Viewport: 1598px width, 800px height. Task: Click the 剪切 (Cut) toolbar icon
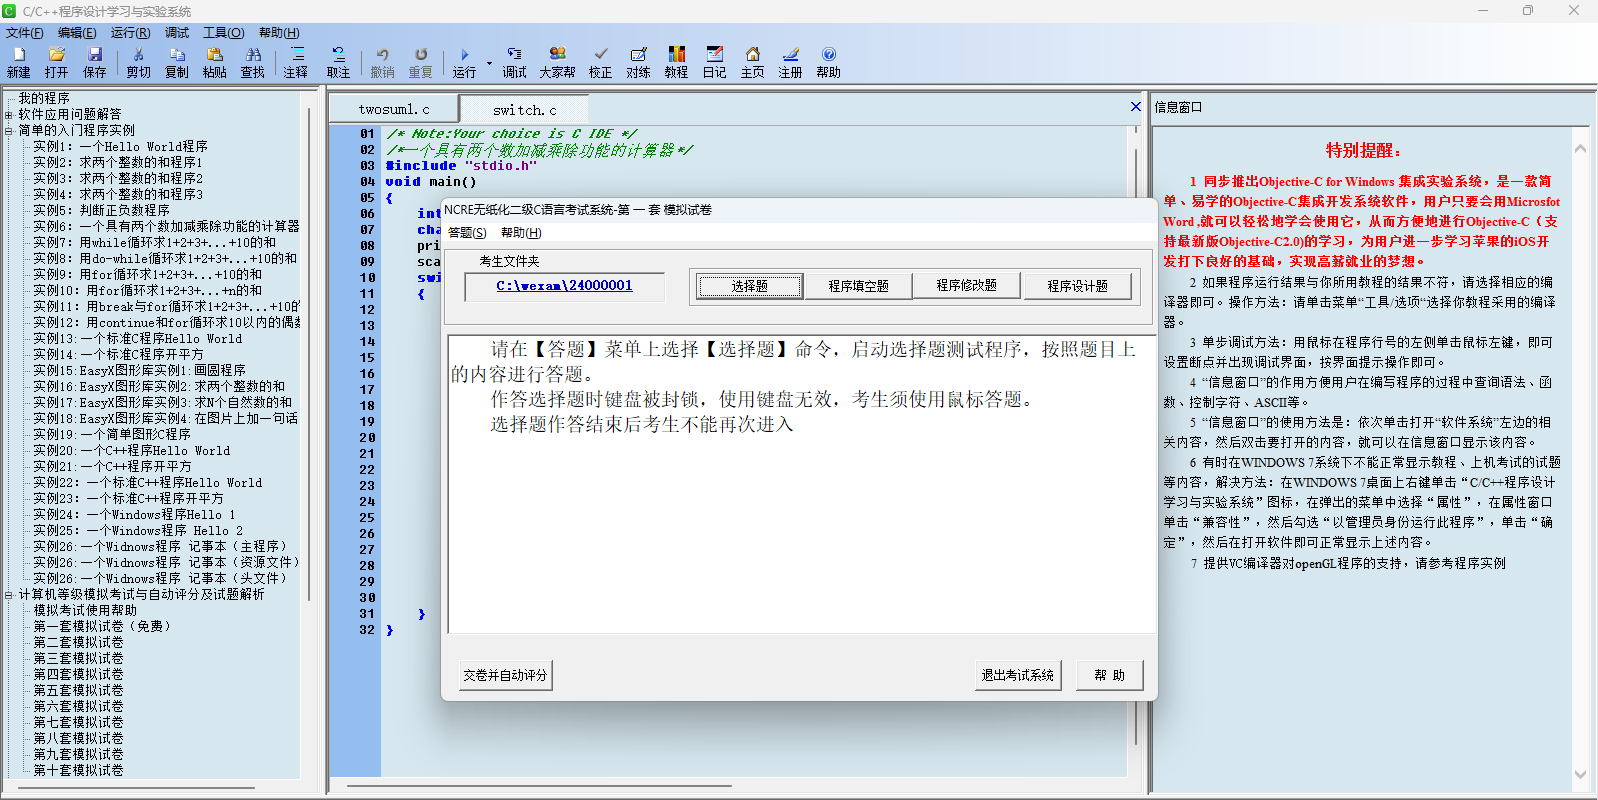pyautogui.click(x=139, y=62)
